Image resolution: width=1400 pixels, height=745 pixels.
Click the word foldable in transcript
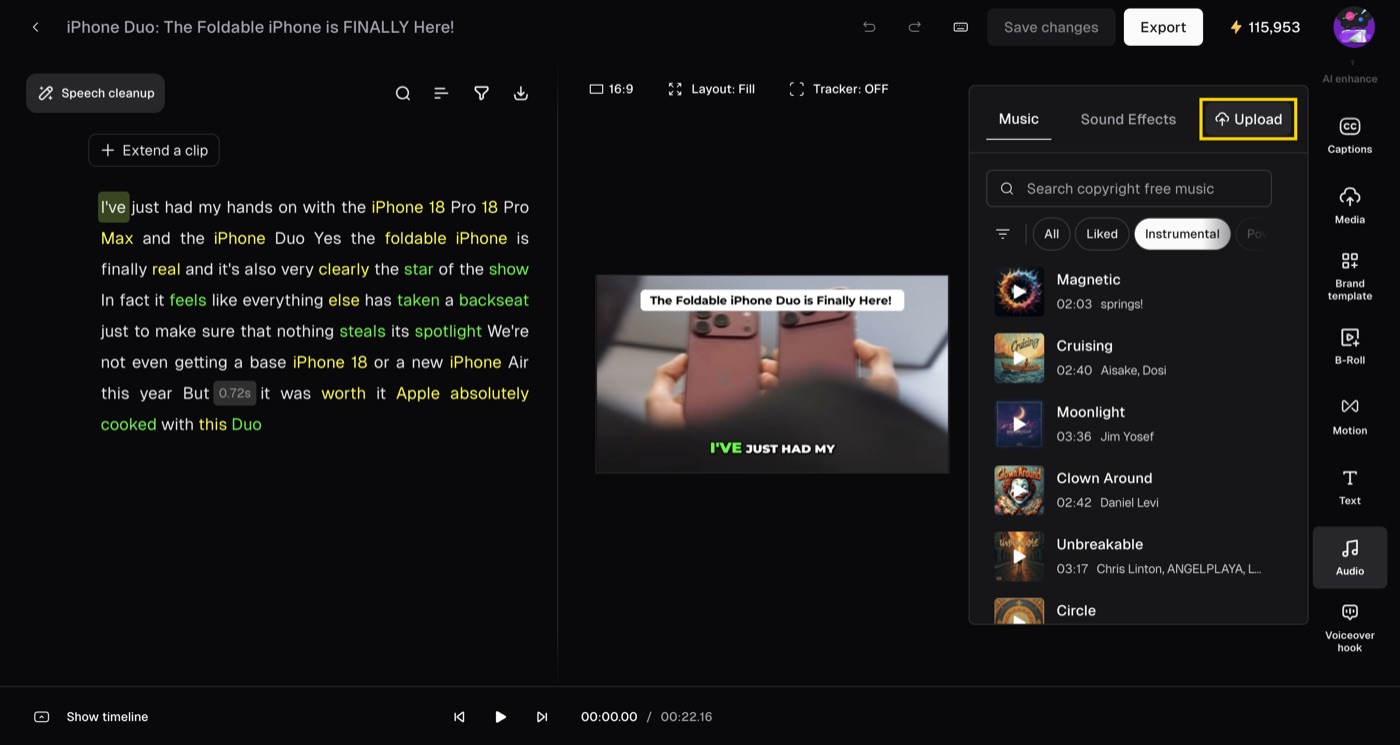click(415, 238)
